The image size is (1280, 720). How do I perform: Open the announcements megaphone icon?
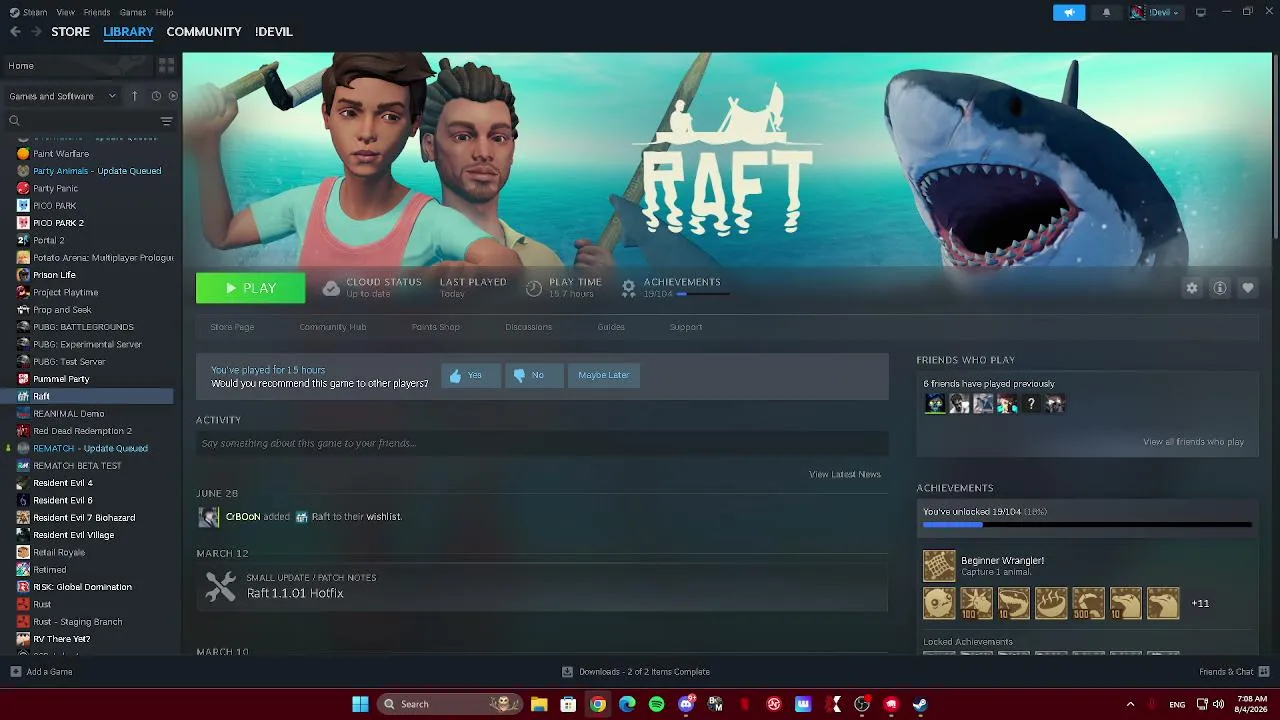pos(1069,12)
